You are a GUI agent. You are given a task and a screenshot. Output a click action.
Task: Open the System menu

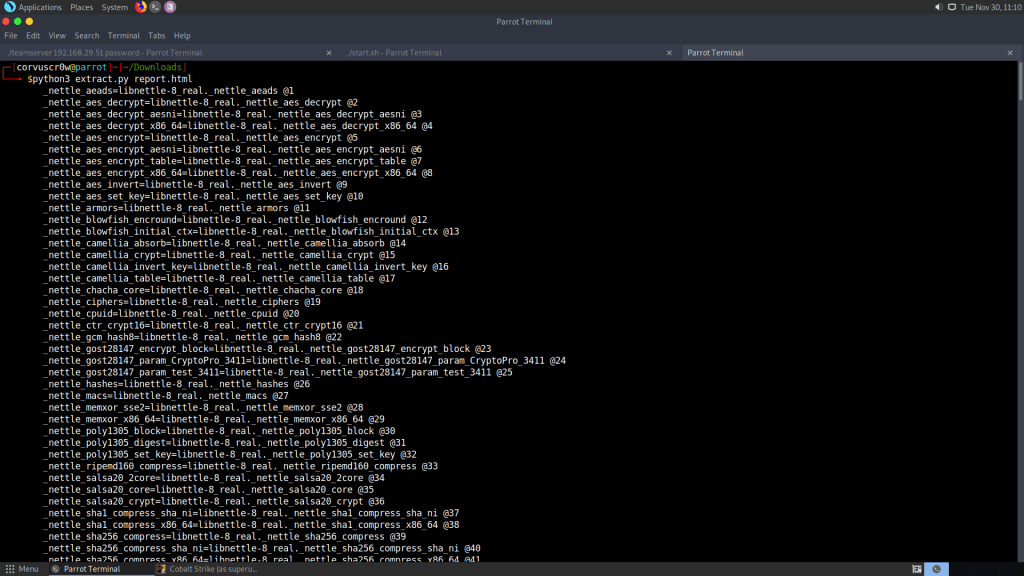coord(115,7)
